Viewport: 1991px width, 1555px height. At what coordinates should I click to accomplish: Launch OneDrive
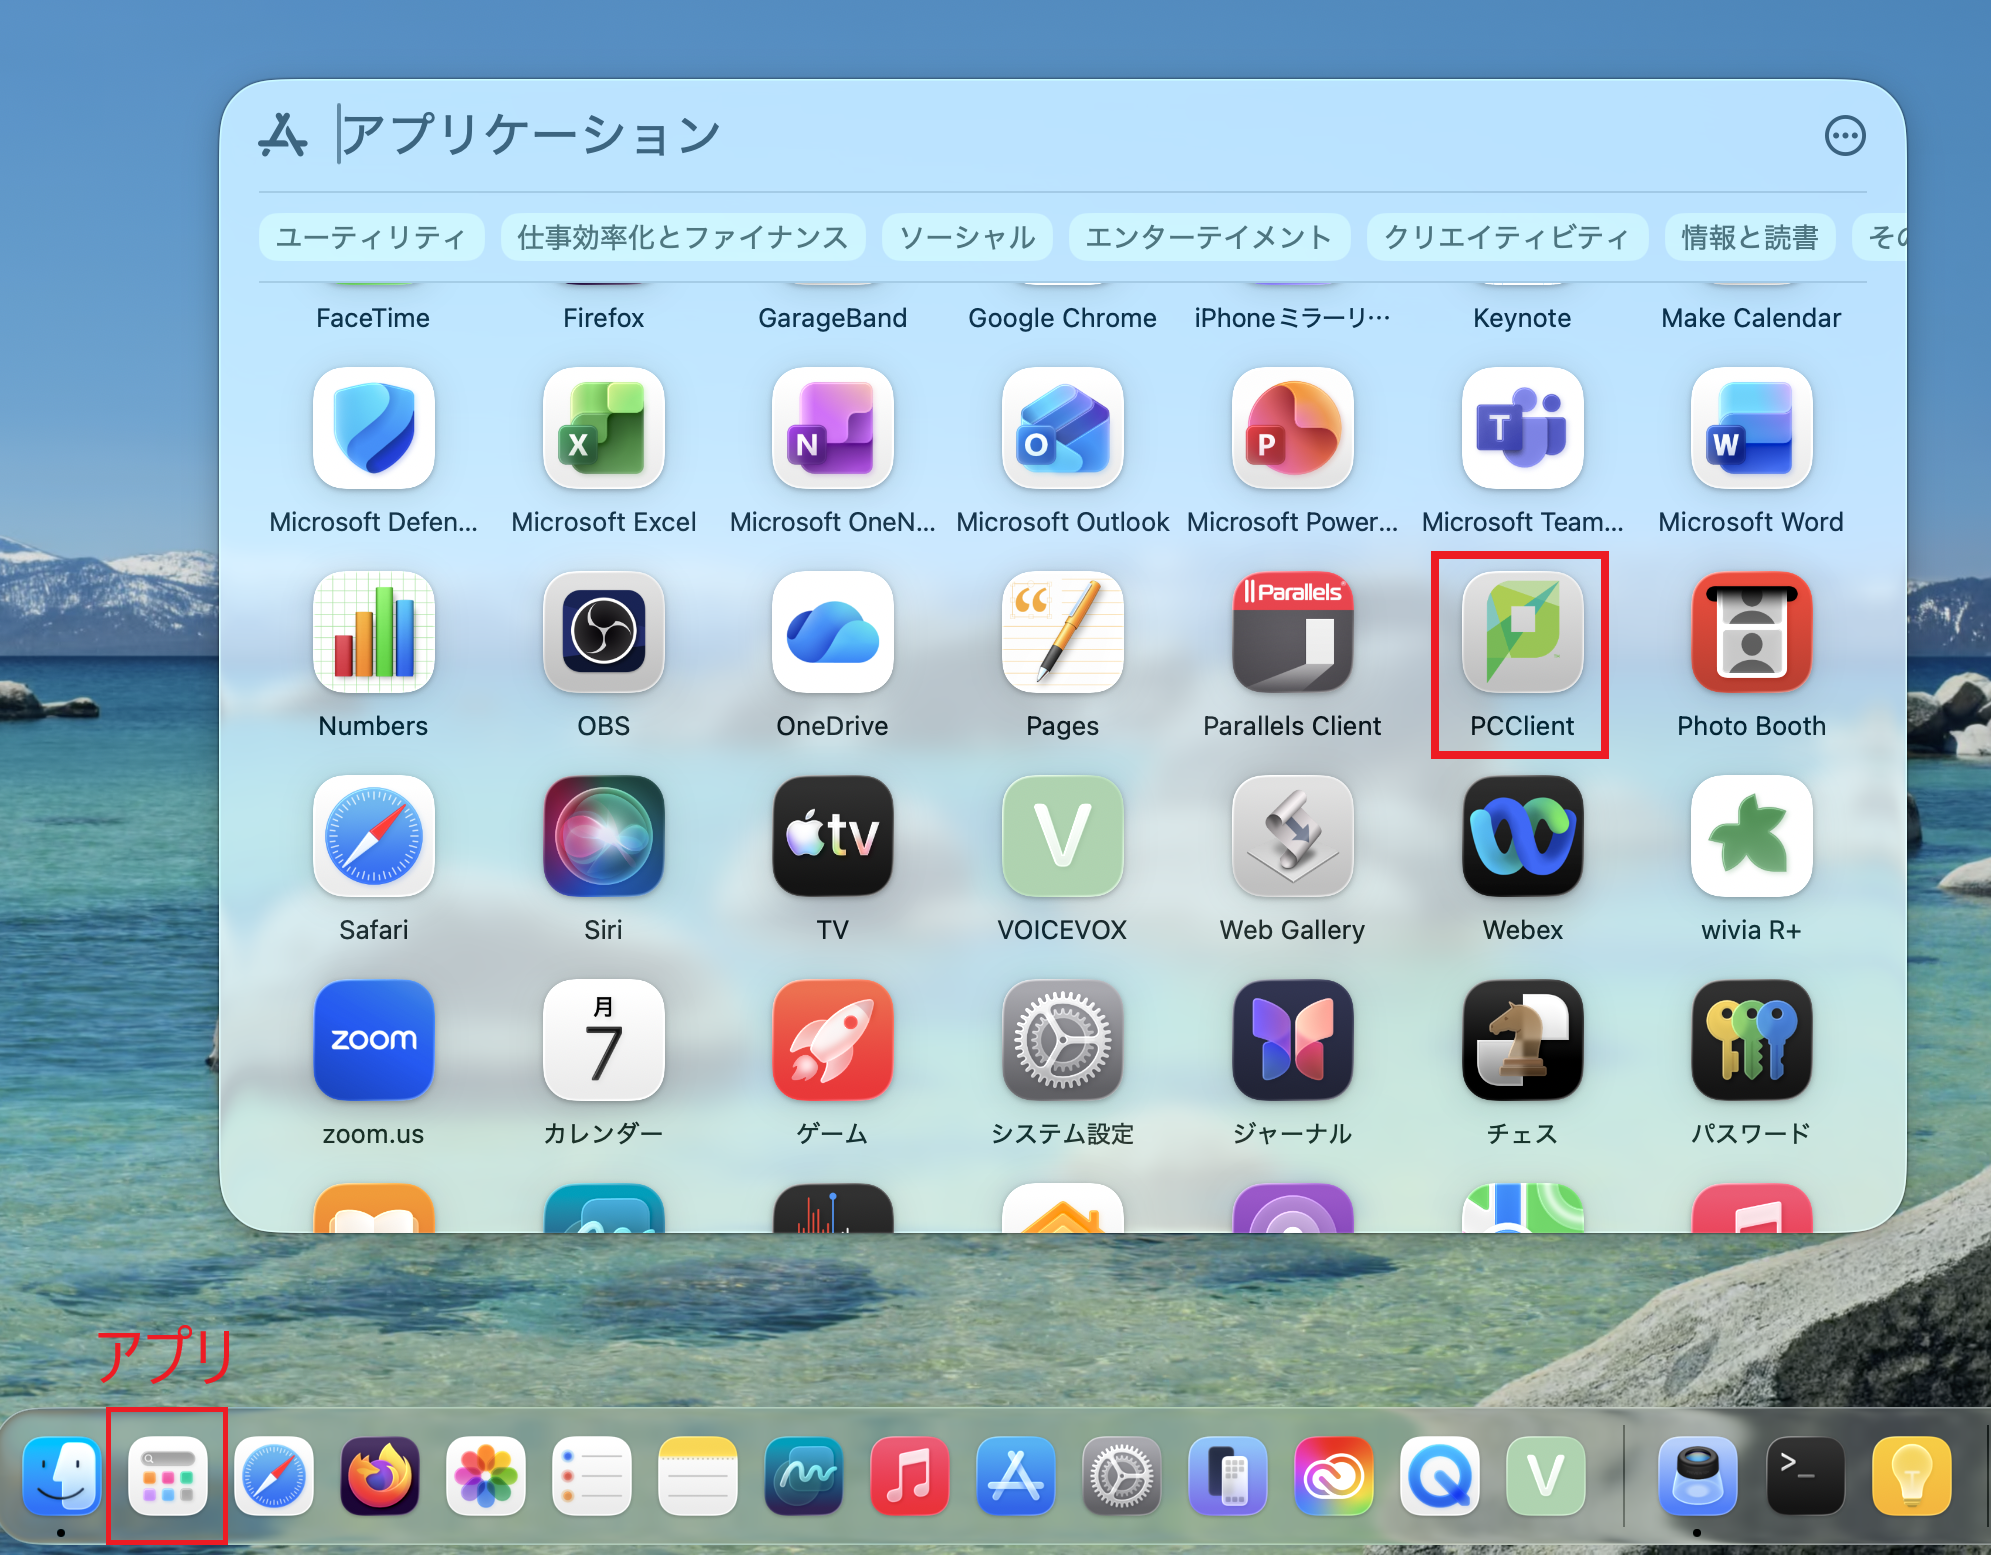click(832, 632)
